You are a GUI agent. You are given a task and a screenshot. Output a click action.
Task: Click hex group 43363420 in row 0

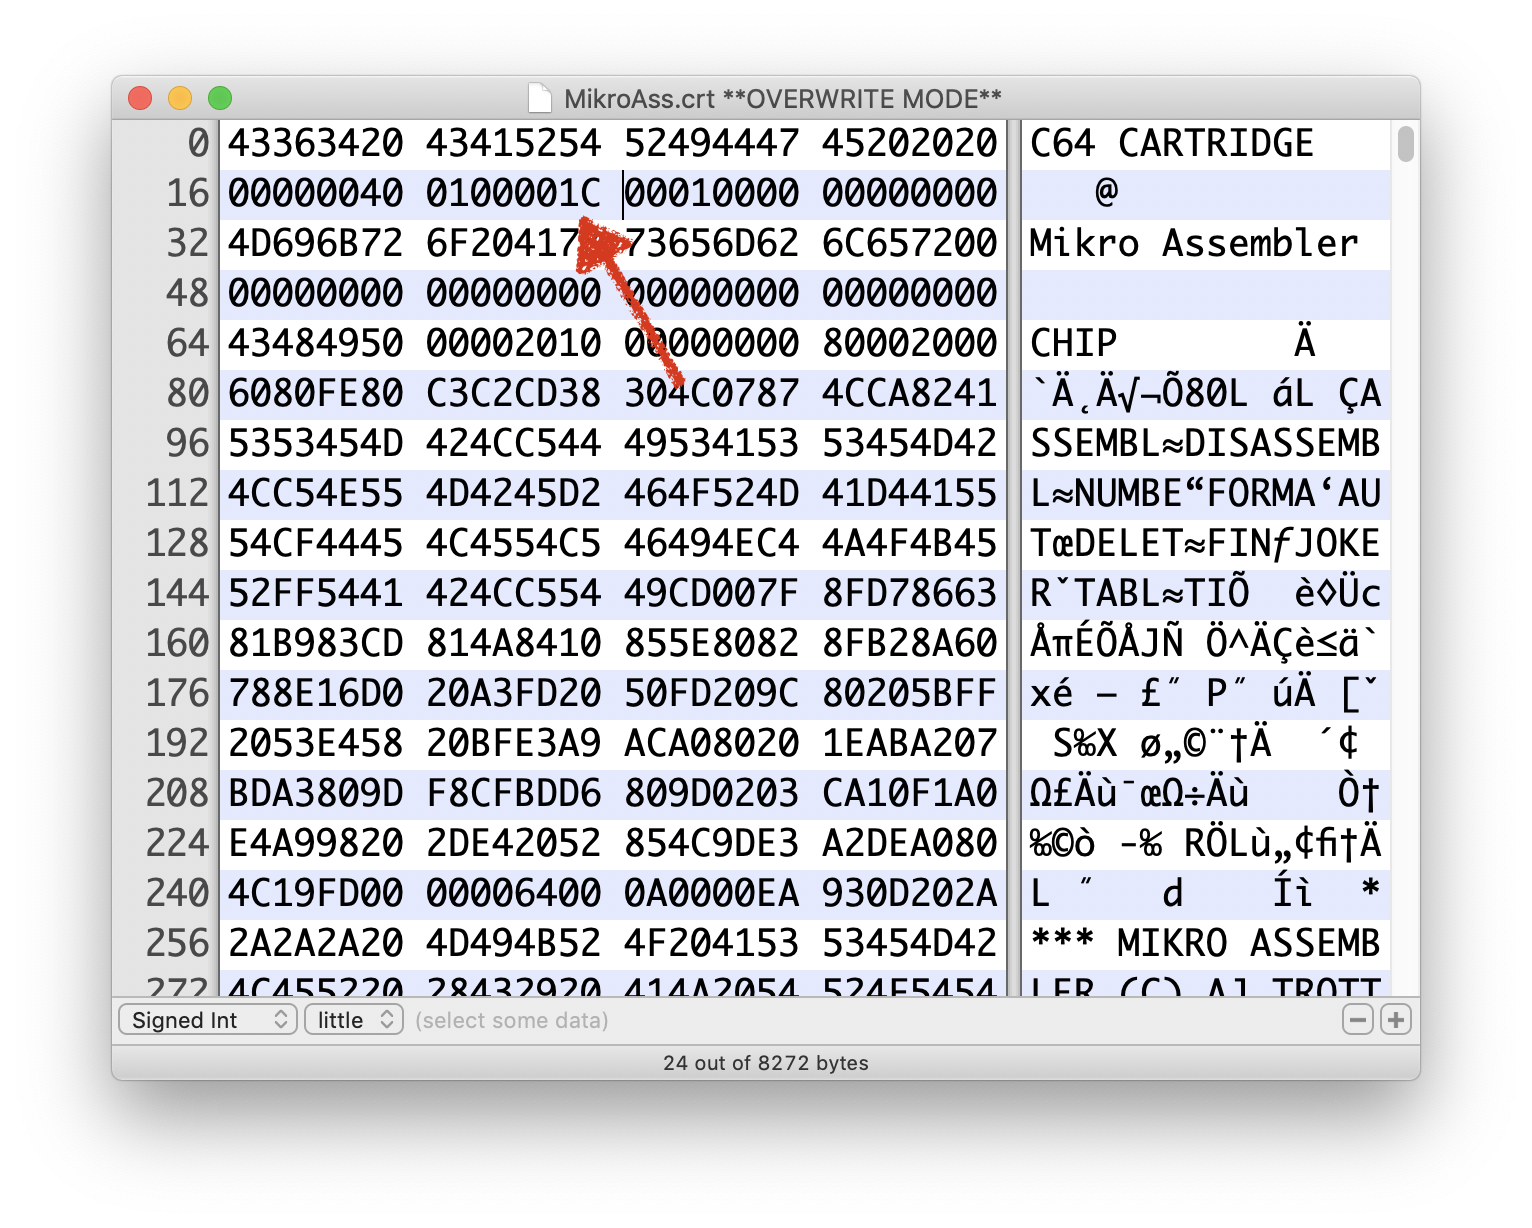[316, 143]
